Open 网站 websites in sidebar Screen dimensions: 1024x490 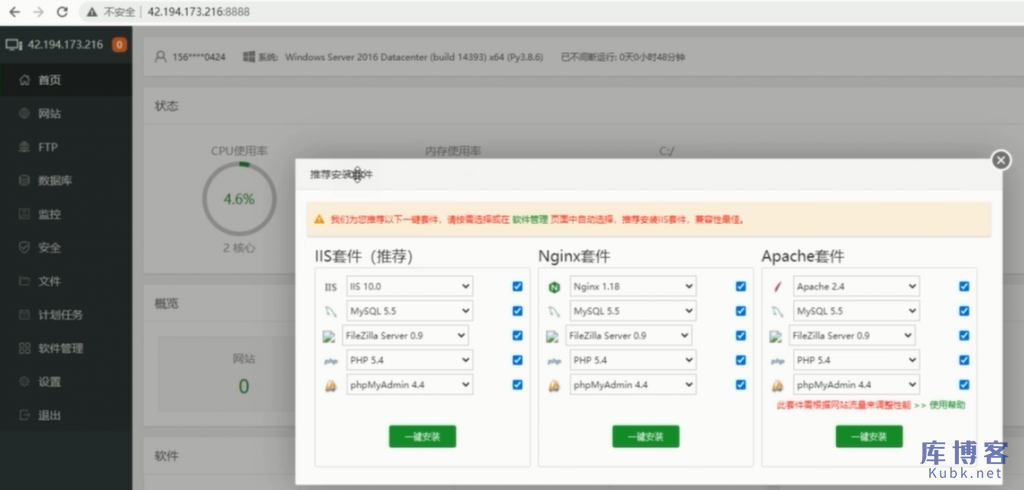click(66, 114)
